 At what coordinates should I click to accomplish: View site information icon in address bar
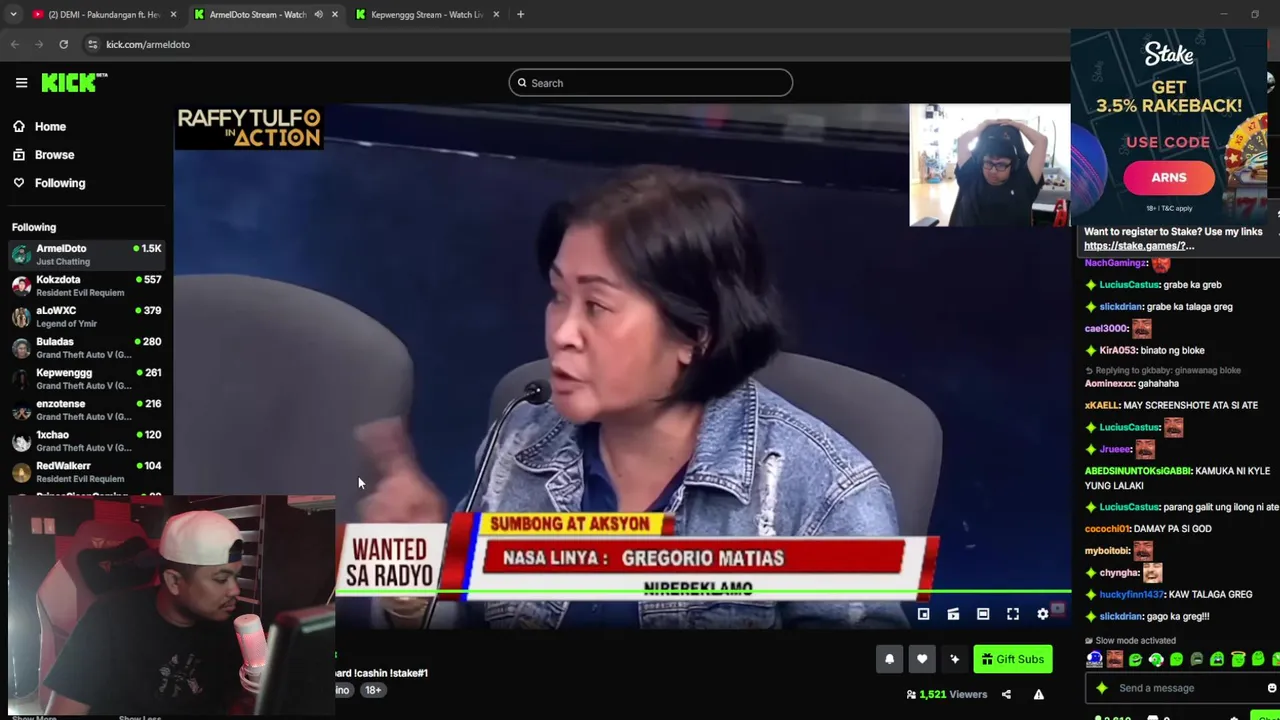[x=92, y=44]
